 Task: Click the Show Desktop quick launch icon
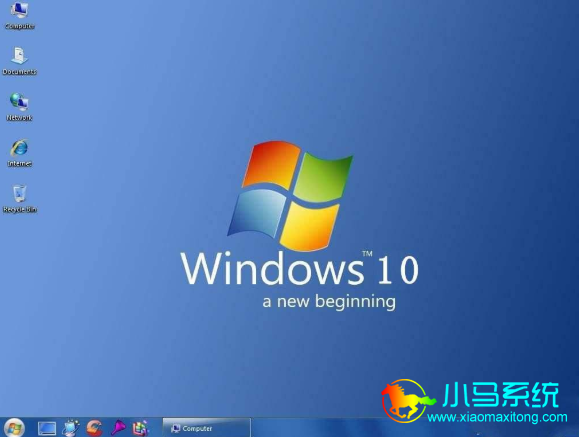(x=47, y=429)
